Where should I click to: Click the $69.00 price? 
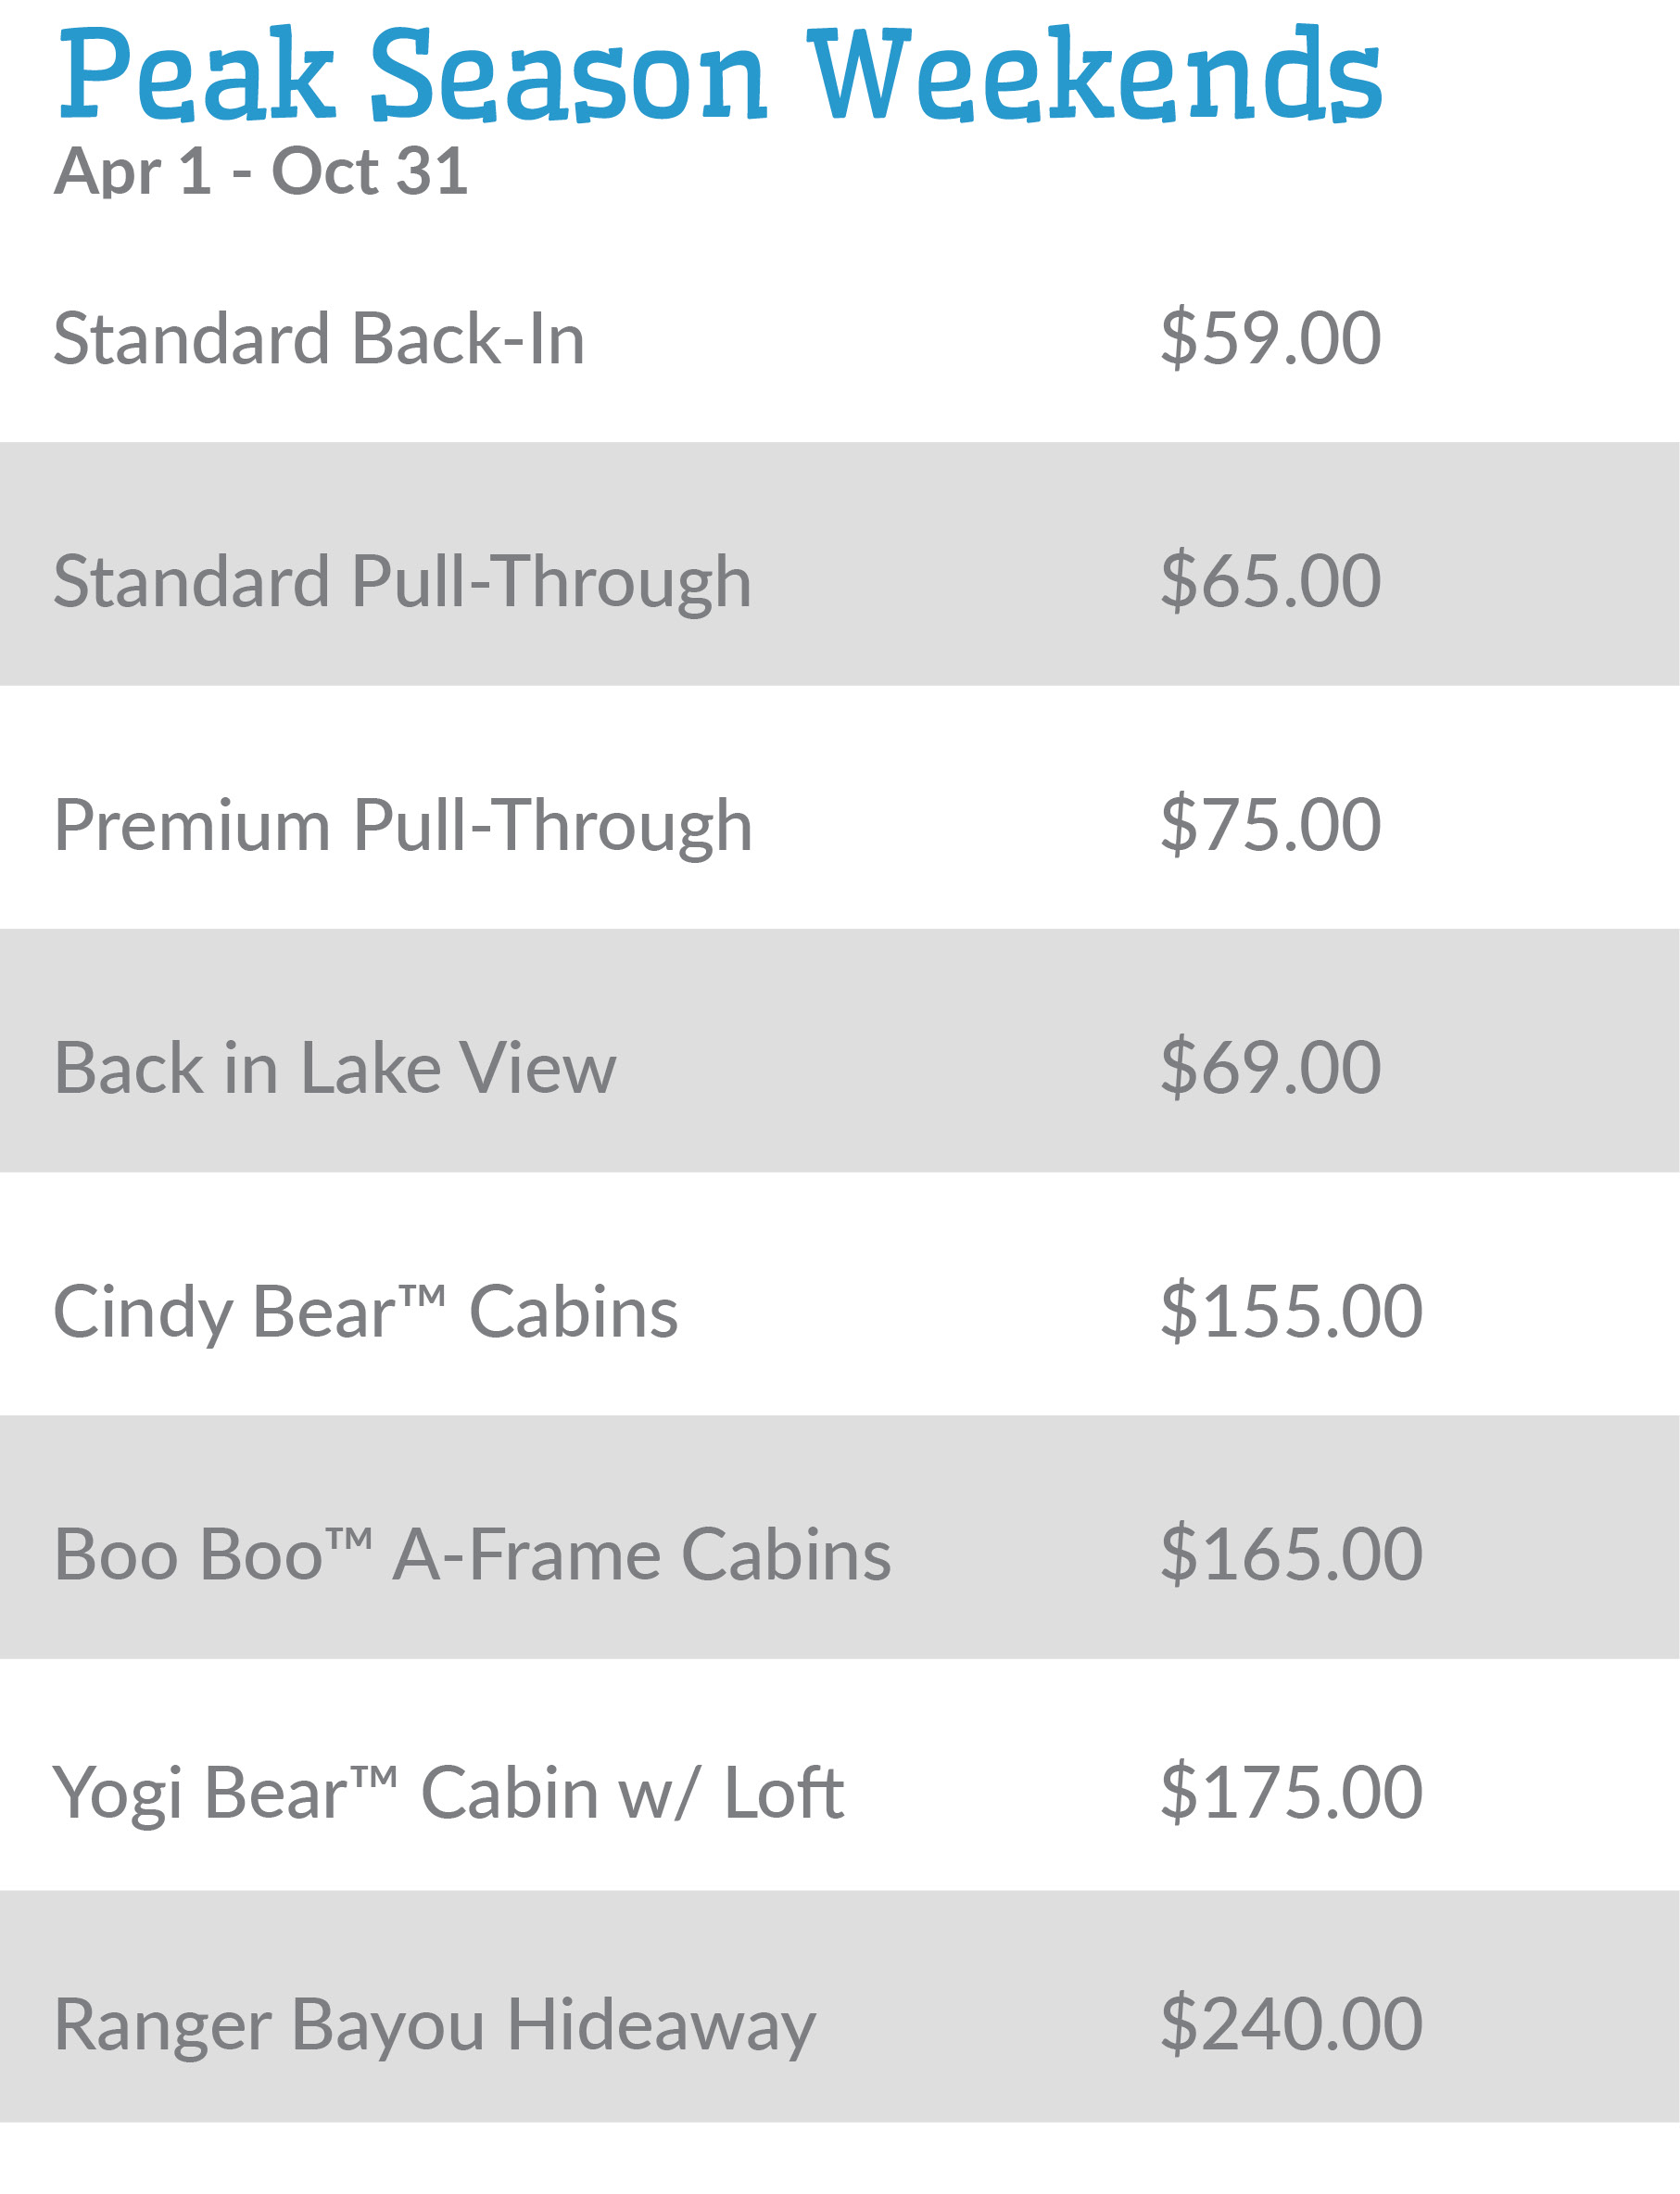pyautogui.click(x=1270, y=1069)
